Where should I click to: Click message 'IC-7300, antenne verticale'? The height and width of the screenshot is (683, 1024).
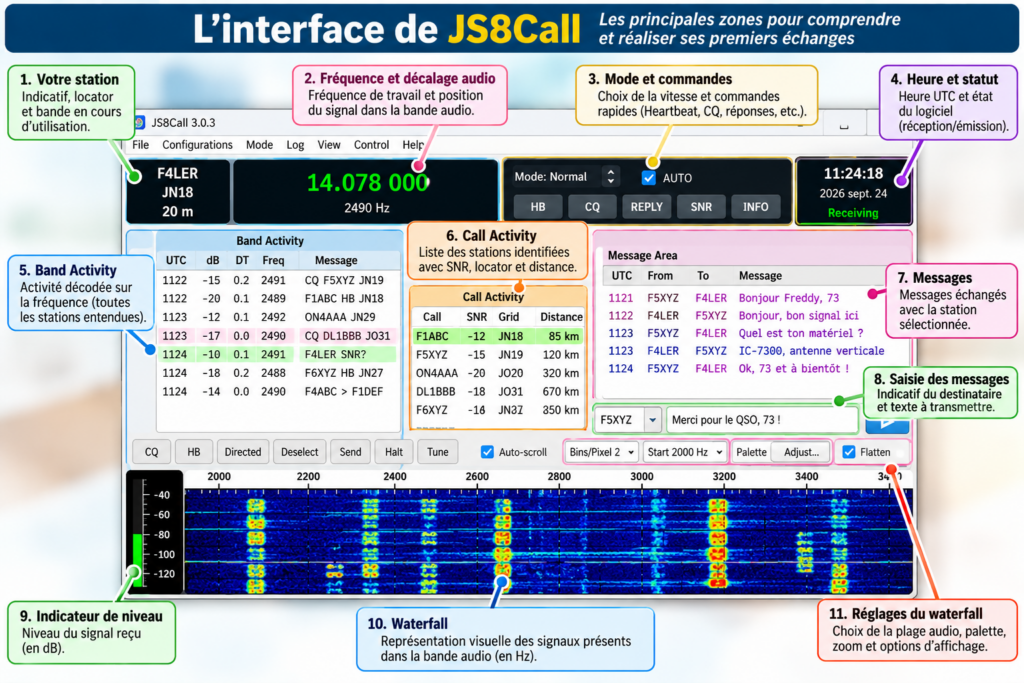(811, 351)
